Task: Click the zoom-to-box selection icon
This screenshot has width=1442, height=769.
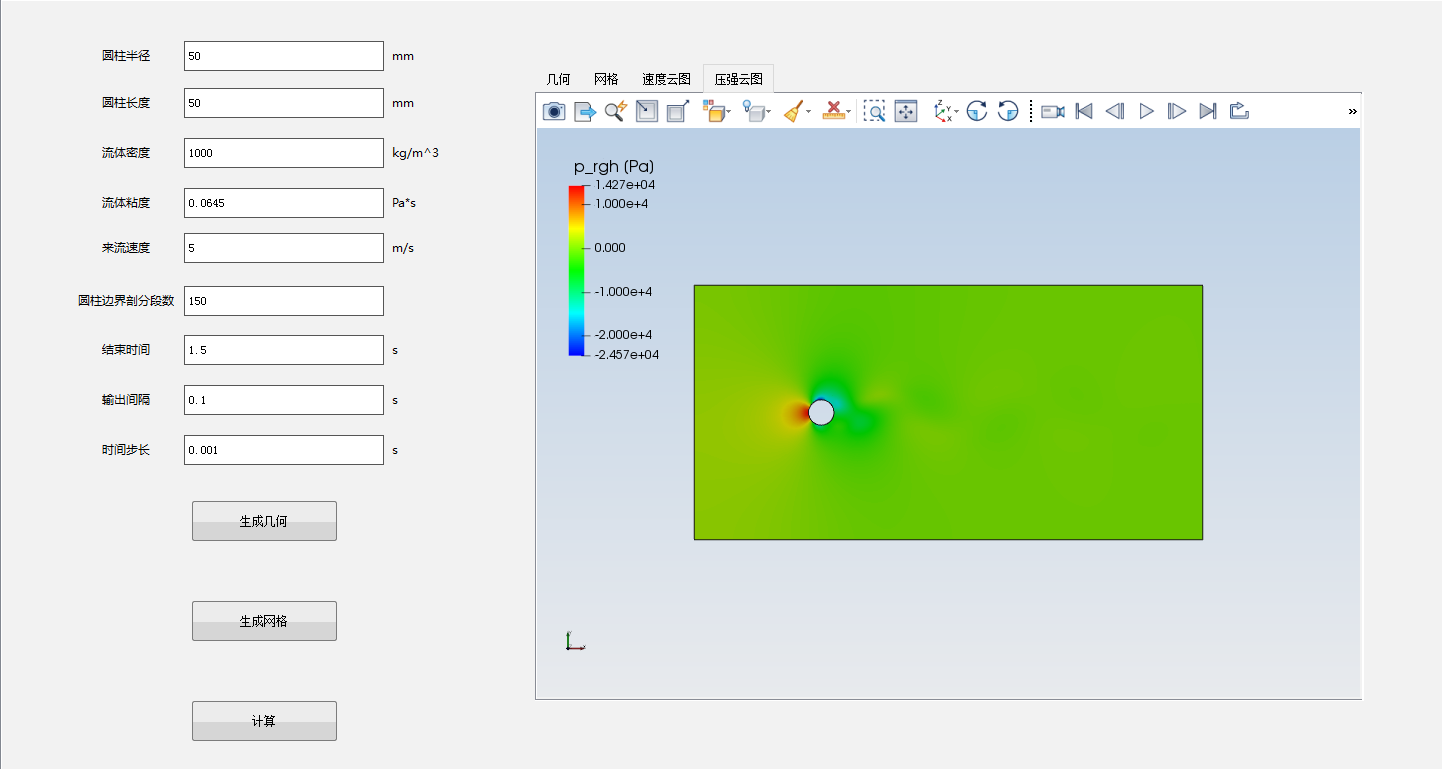Action: [x=875, y=111]
